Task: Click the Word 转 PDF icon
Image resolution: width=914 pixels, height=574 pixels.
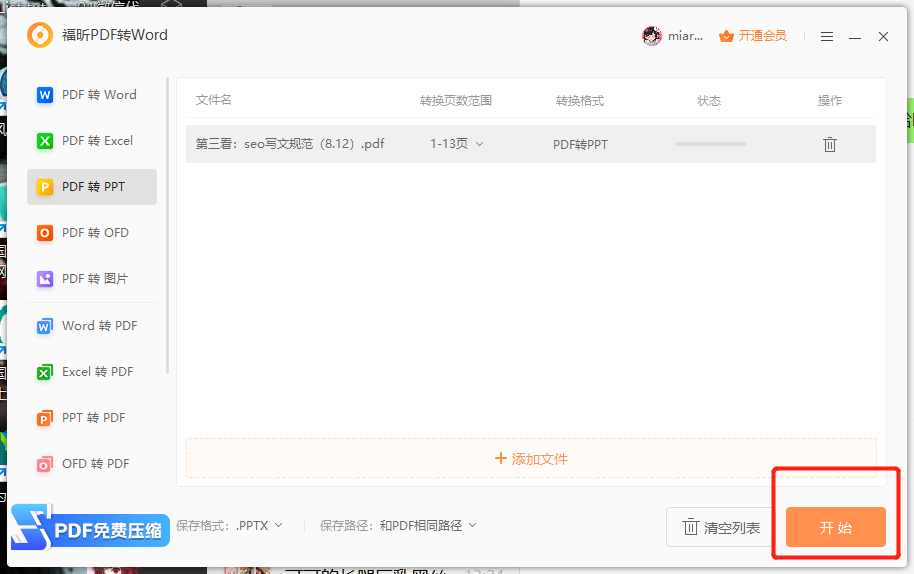Action: [x=45, y=326]
